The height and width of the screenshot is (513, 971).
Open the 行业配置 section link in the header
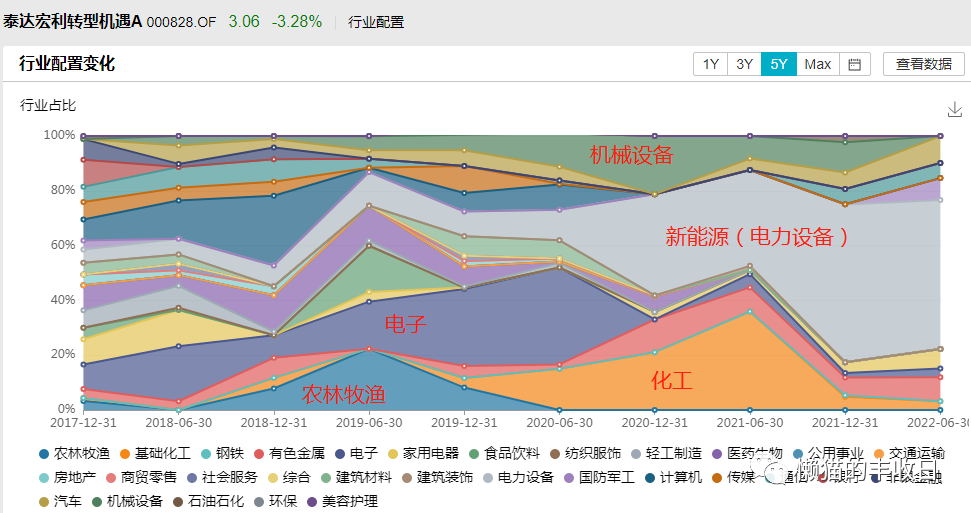click(376, 22)
